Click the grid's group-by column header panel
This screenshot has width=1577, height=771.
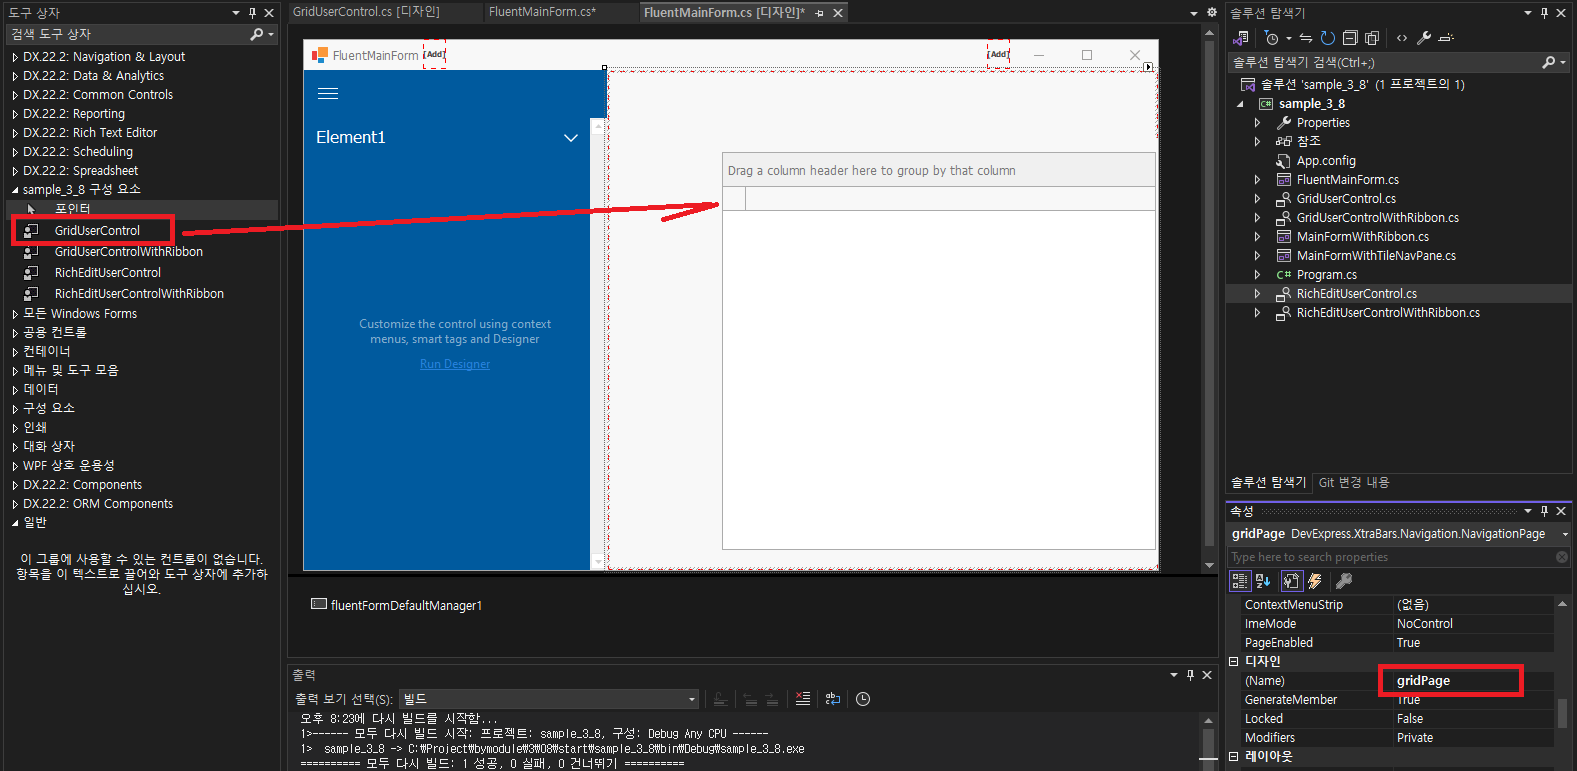tap(939, 170)
